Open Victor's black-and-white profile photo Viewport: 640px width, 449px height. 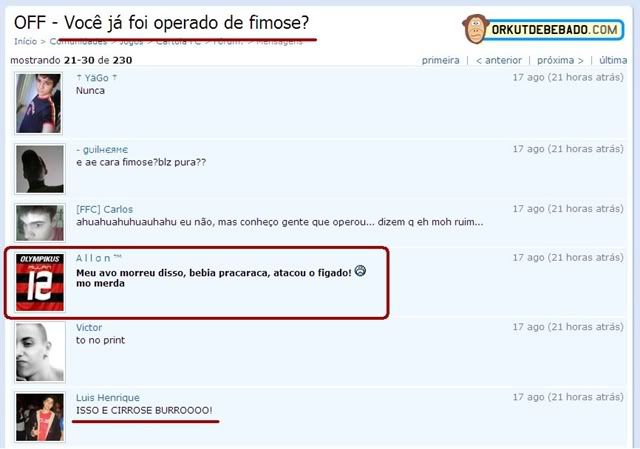[40, 352]
